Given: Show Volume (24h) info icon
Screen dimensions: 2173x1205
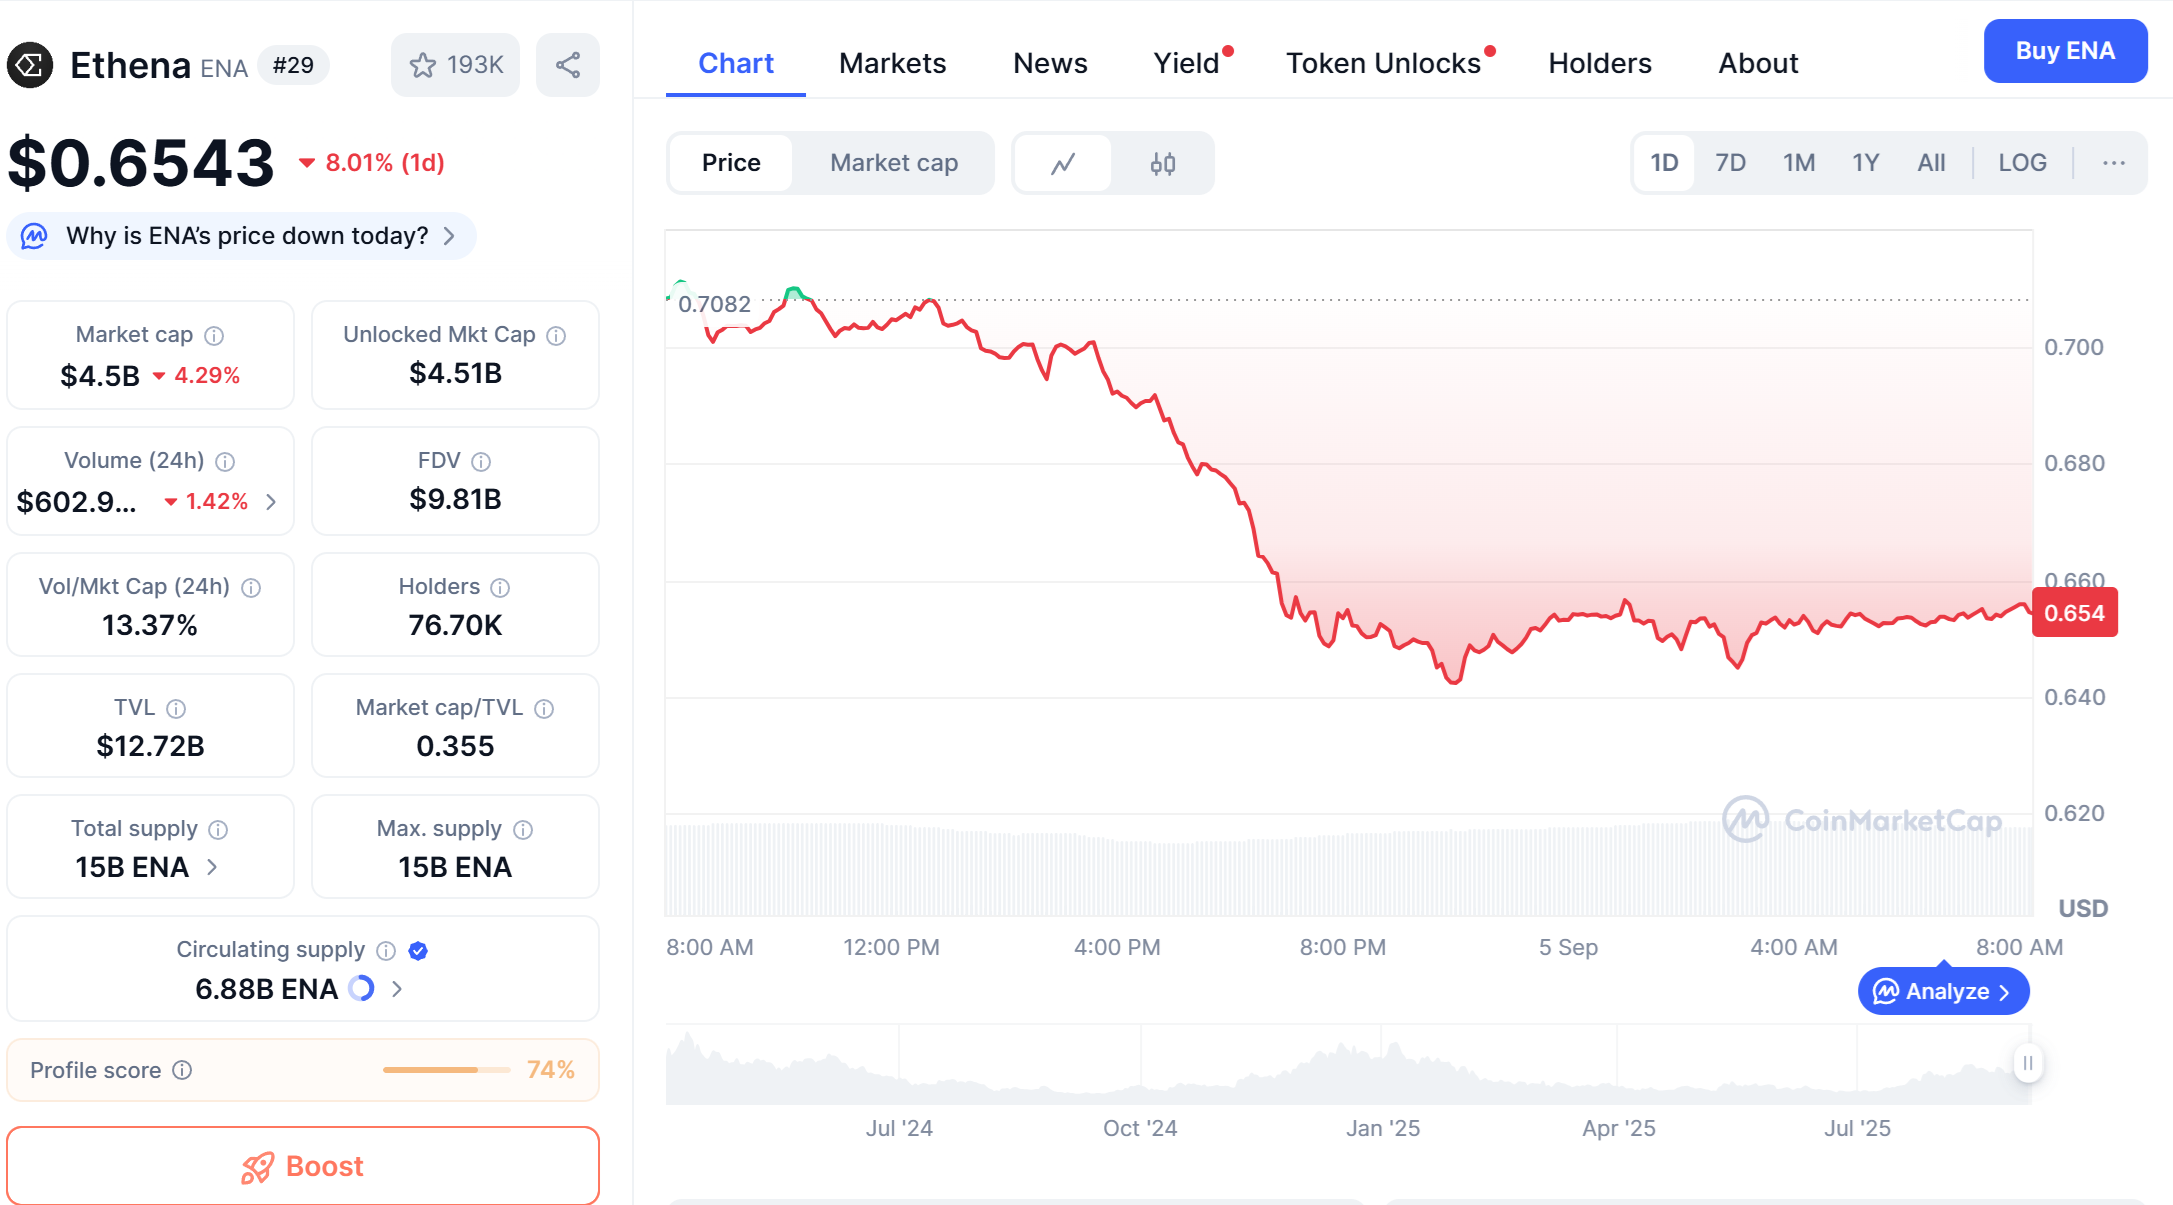Looking at the screenshot, I should [225, 462].
